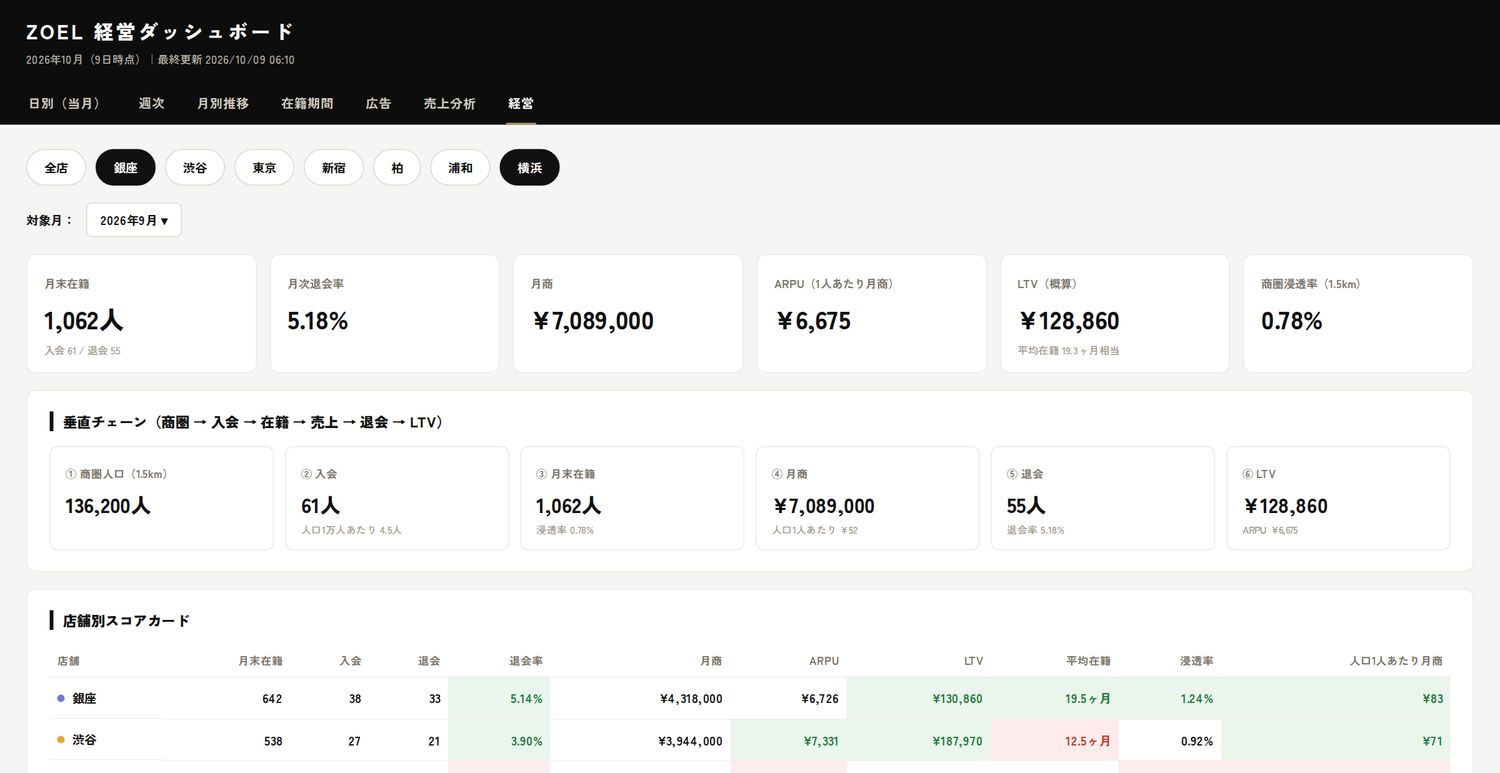This screenshot has height=773, width=1500.
Task: Select the 経営 tab
Action: (x=521, y=103)
